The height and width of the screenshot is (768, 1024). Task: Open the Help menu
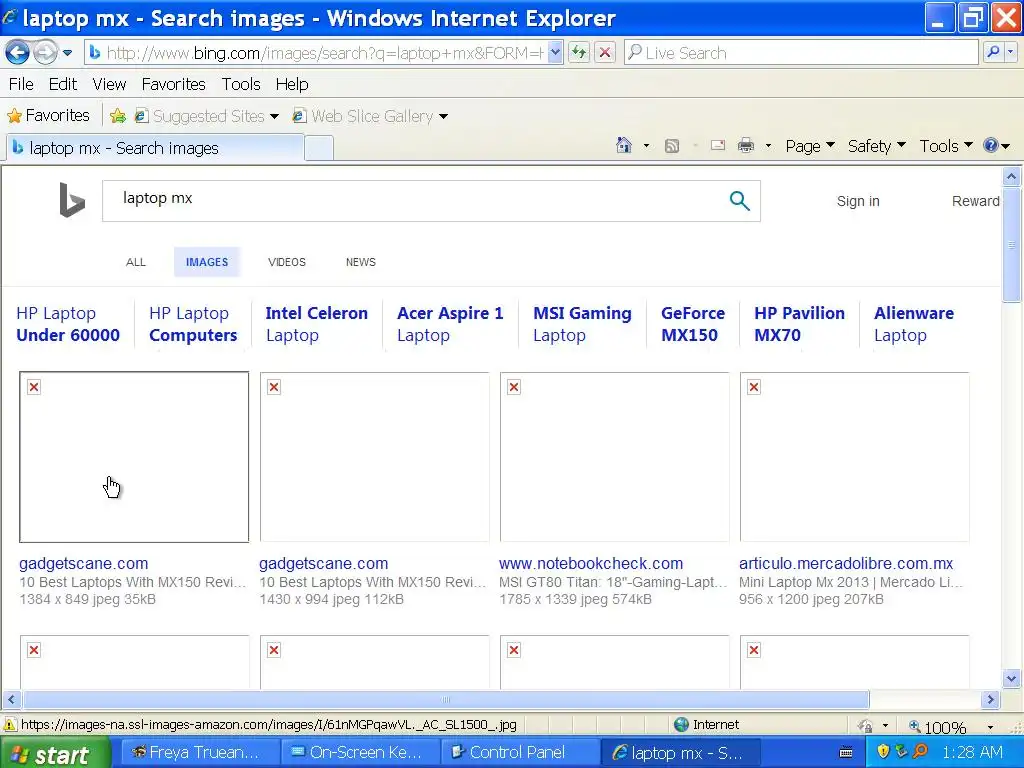[291, 84]
